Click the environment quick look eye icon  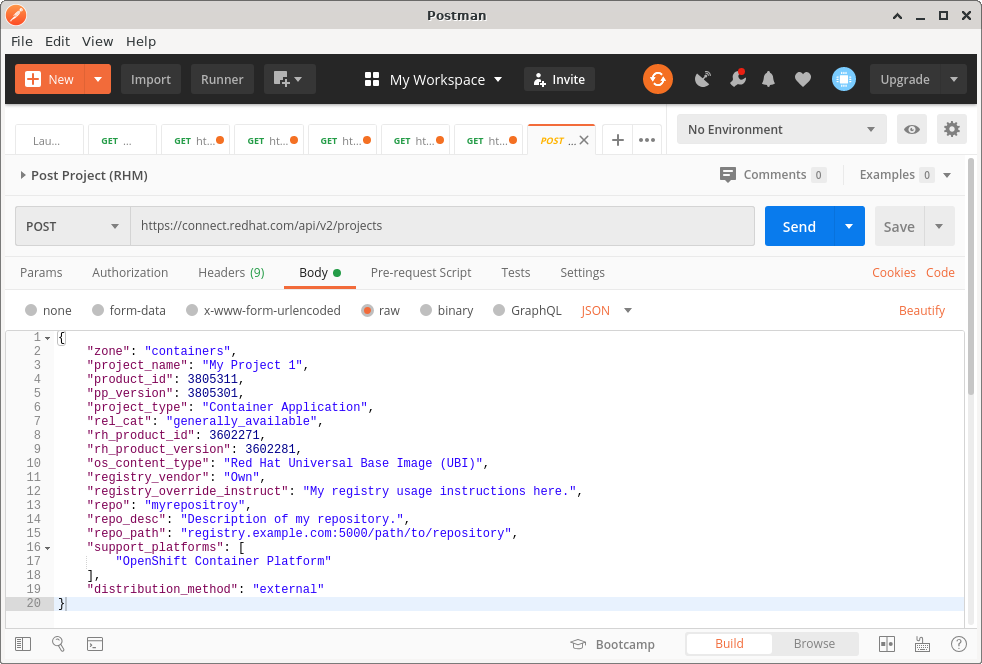tap(912, 130)
